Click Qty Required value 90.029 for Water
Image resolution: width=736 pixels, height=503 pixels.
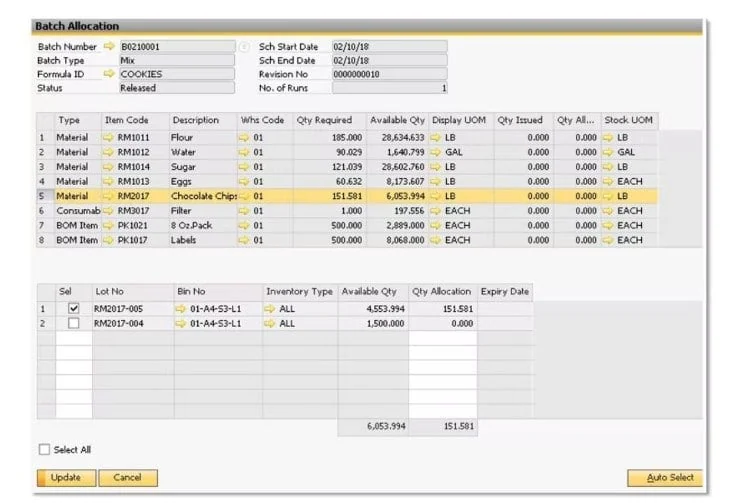click(349, 152)
